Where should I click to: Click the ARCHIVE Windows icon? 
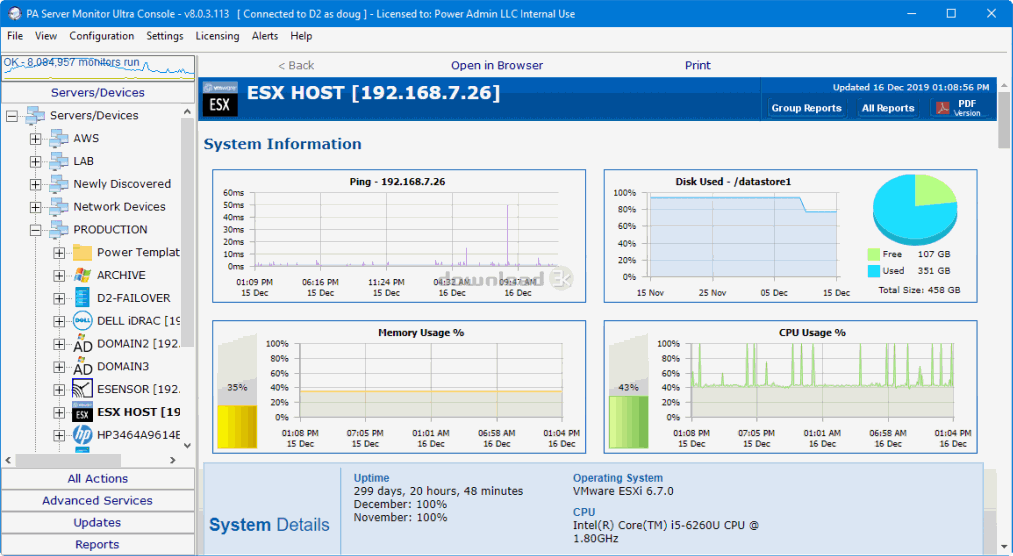click(83, 275)
